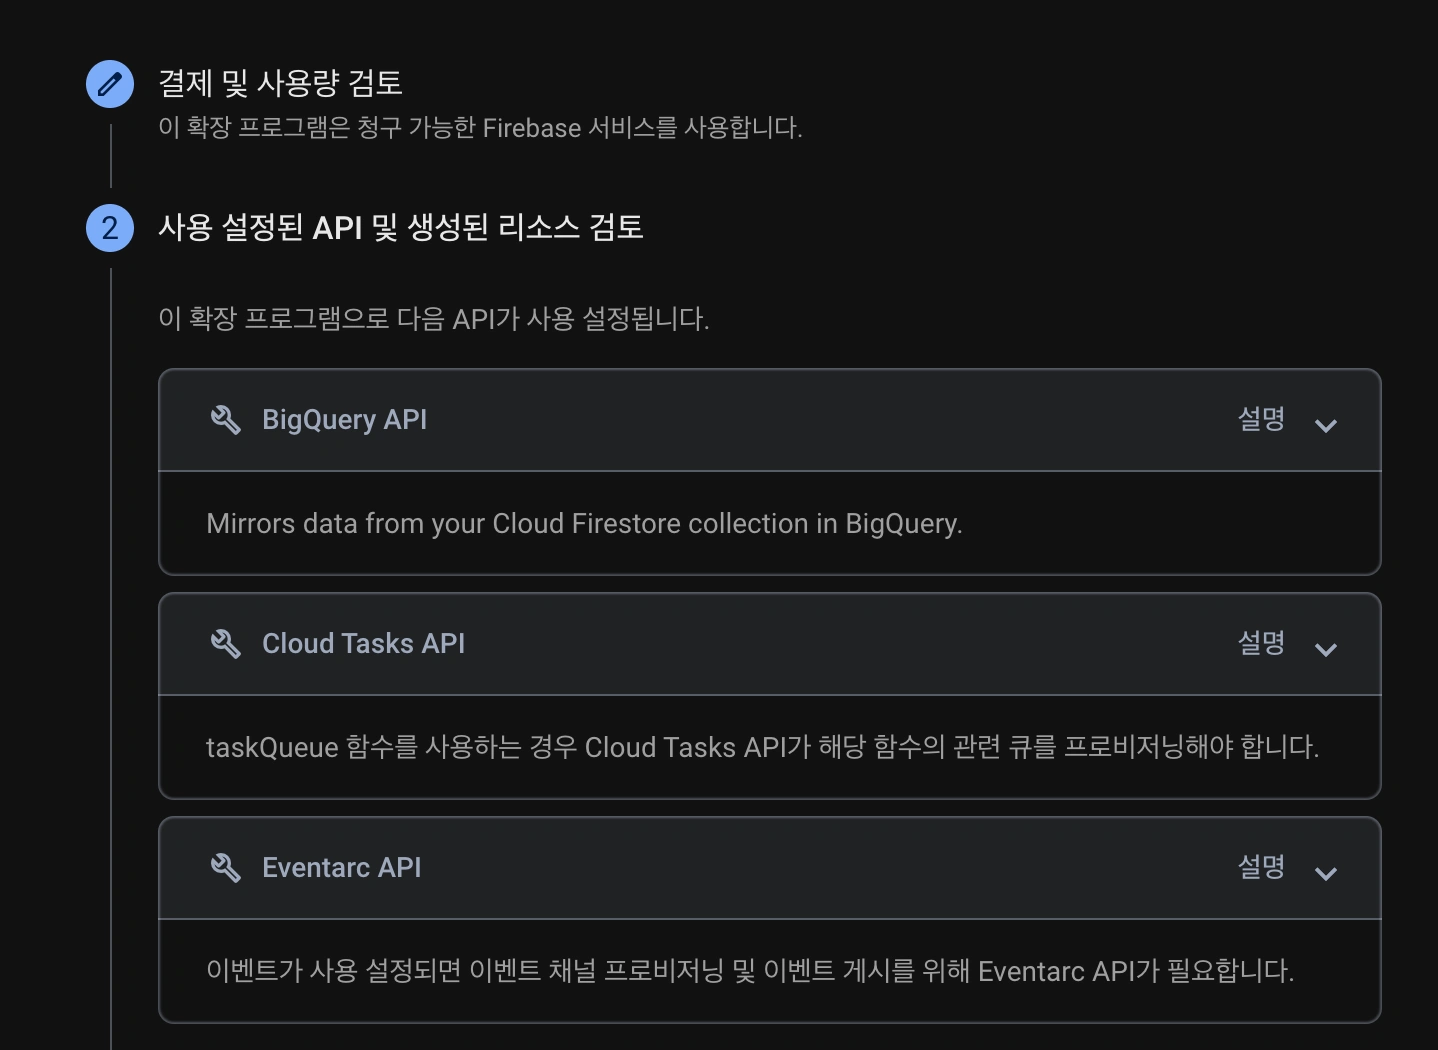Click the Eventarc API wrench icon
Screen dimensions: 1438x1050
tap(226, 868)
